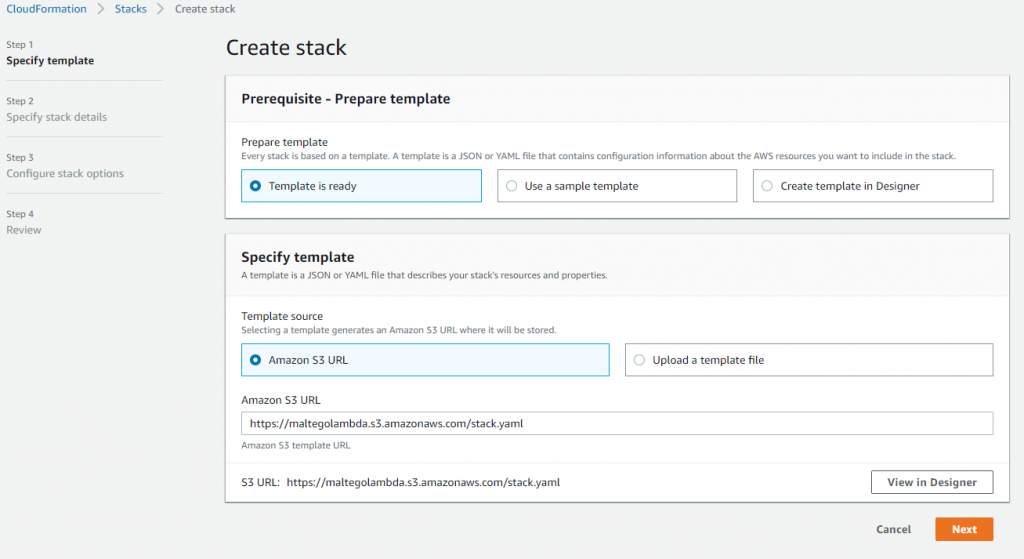This screenshot has width=1024, height=559.
Task: Pick Amazon S3 URL as template source
Action: pos(425,360)
